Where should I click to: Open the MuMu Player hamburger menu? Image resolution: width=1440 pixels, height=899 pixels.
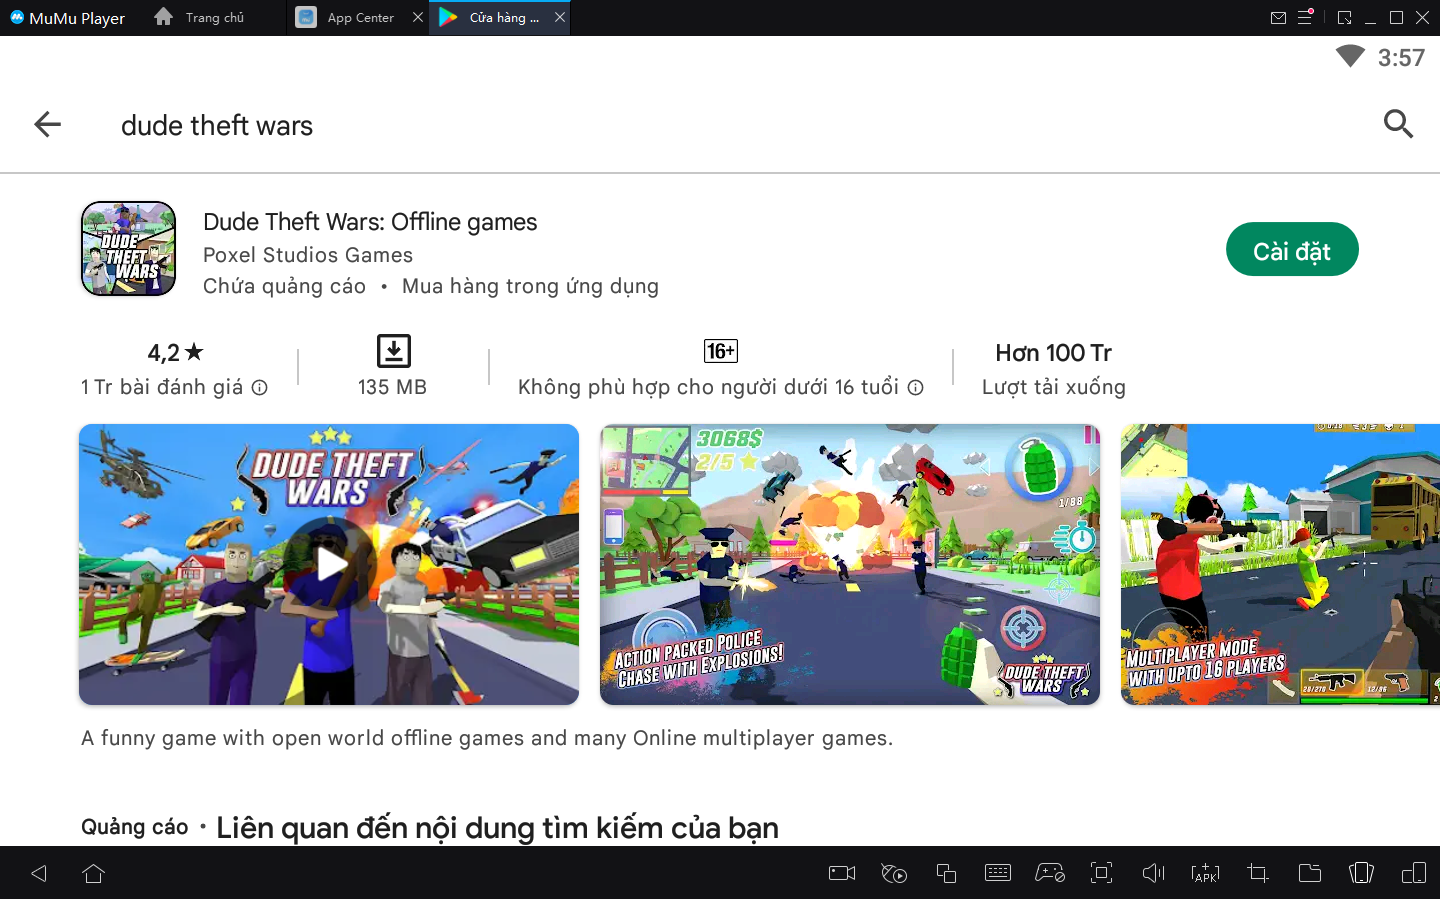1305,18
